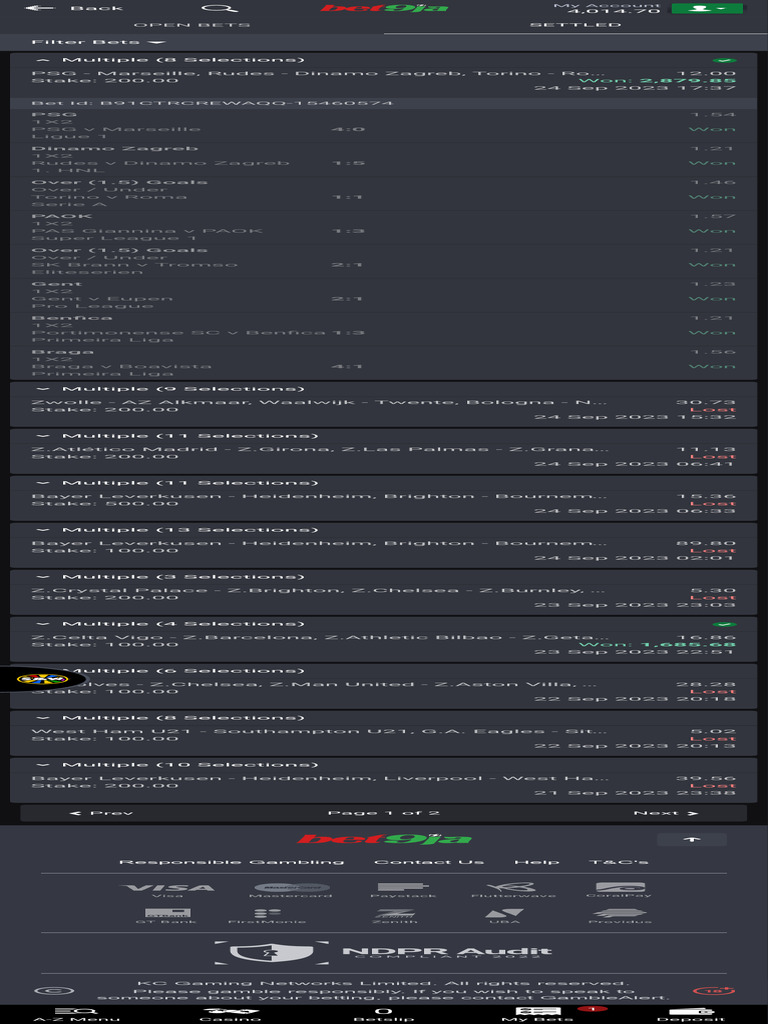Expand the Multiple (9 Selections) Zwolle bet
The image size is (768, 1024).
coord(43,389)
